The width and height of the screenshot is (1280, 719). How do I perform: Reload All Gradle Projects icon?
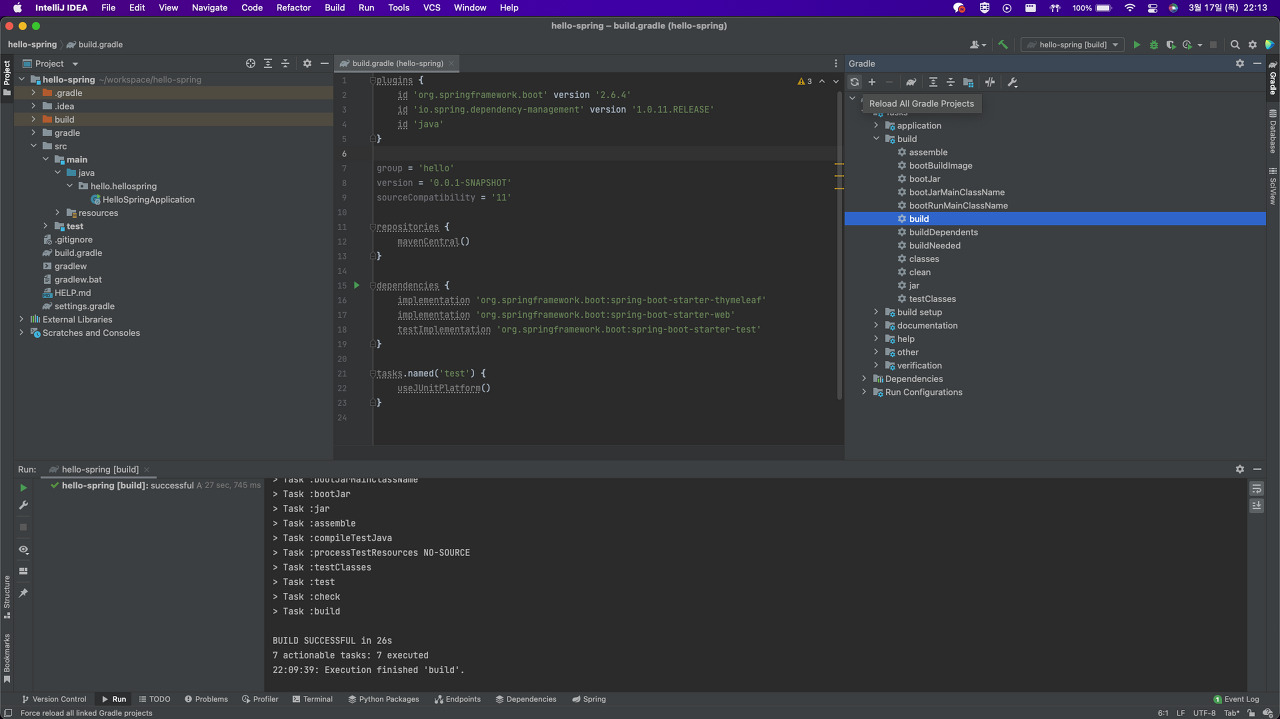coord(854,82)
